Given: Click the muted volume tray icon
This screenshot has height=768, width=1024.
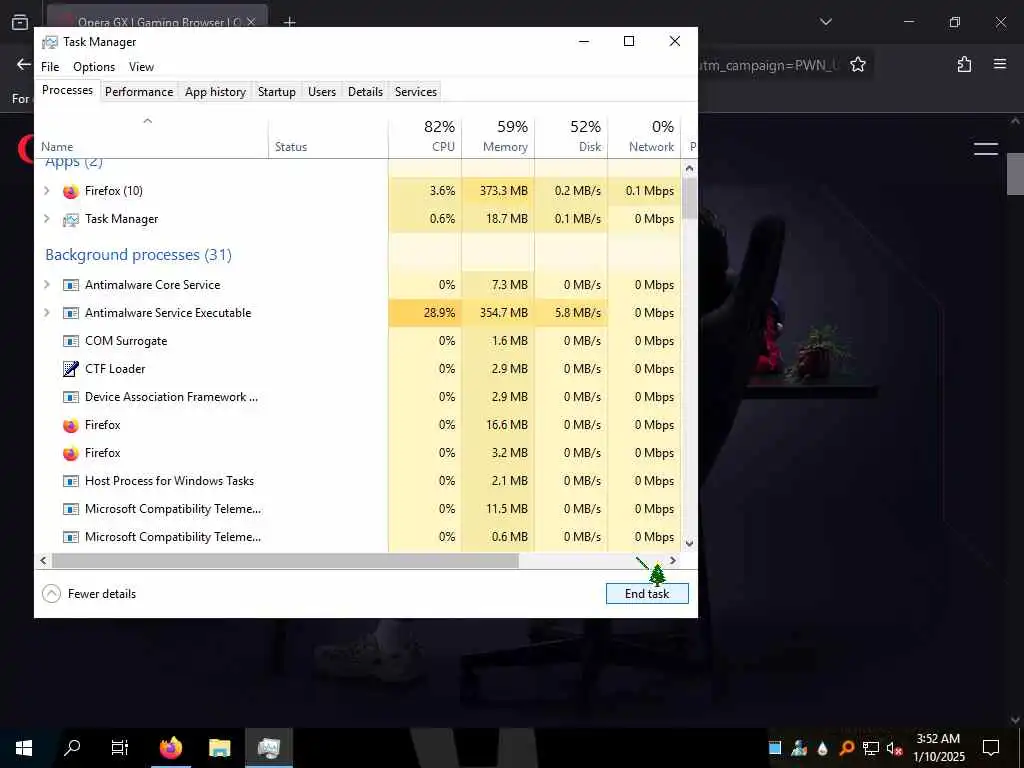Looking at the screenshot, I should [895, 748].
